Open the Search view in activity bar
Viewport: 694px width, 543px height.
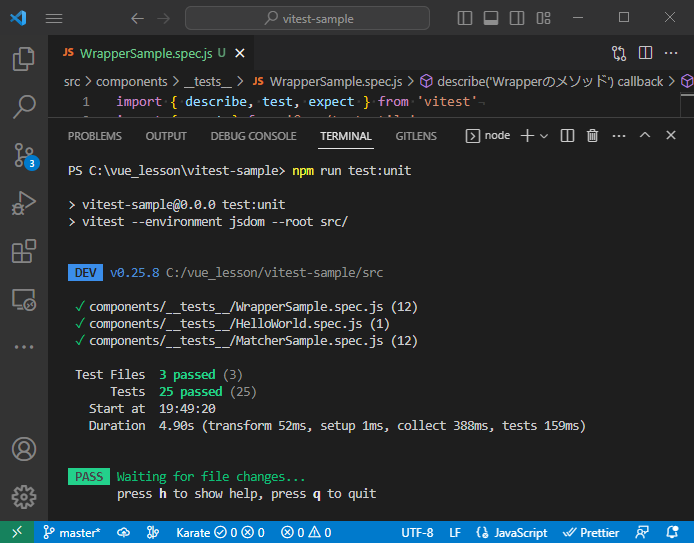(x=23, y=107)
